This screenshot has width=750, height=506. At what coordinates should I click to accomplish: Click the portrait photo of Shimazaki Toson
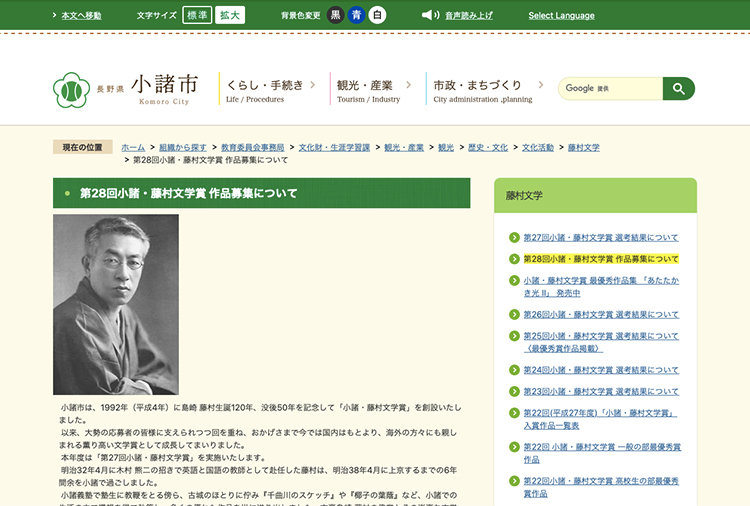coord(116,304)
